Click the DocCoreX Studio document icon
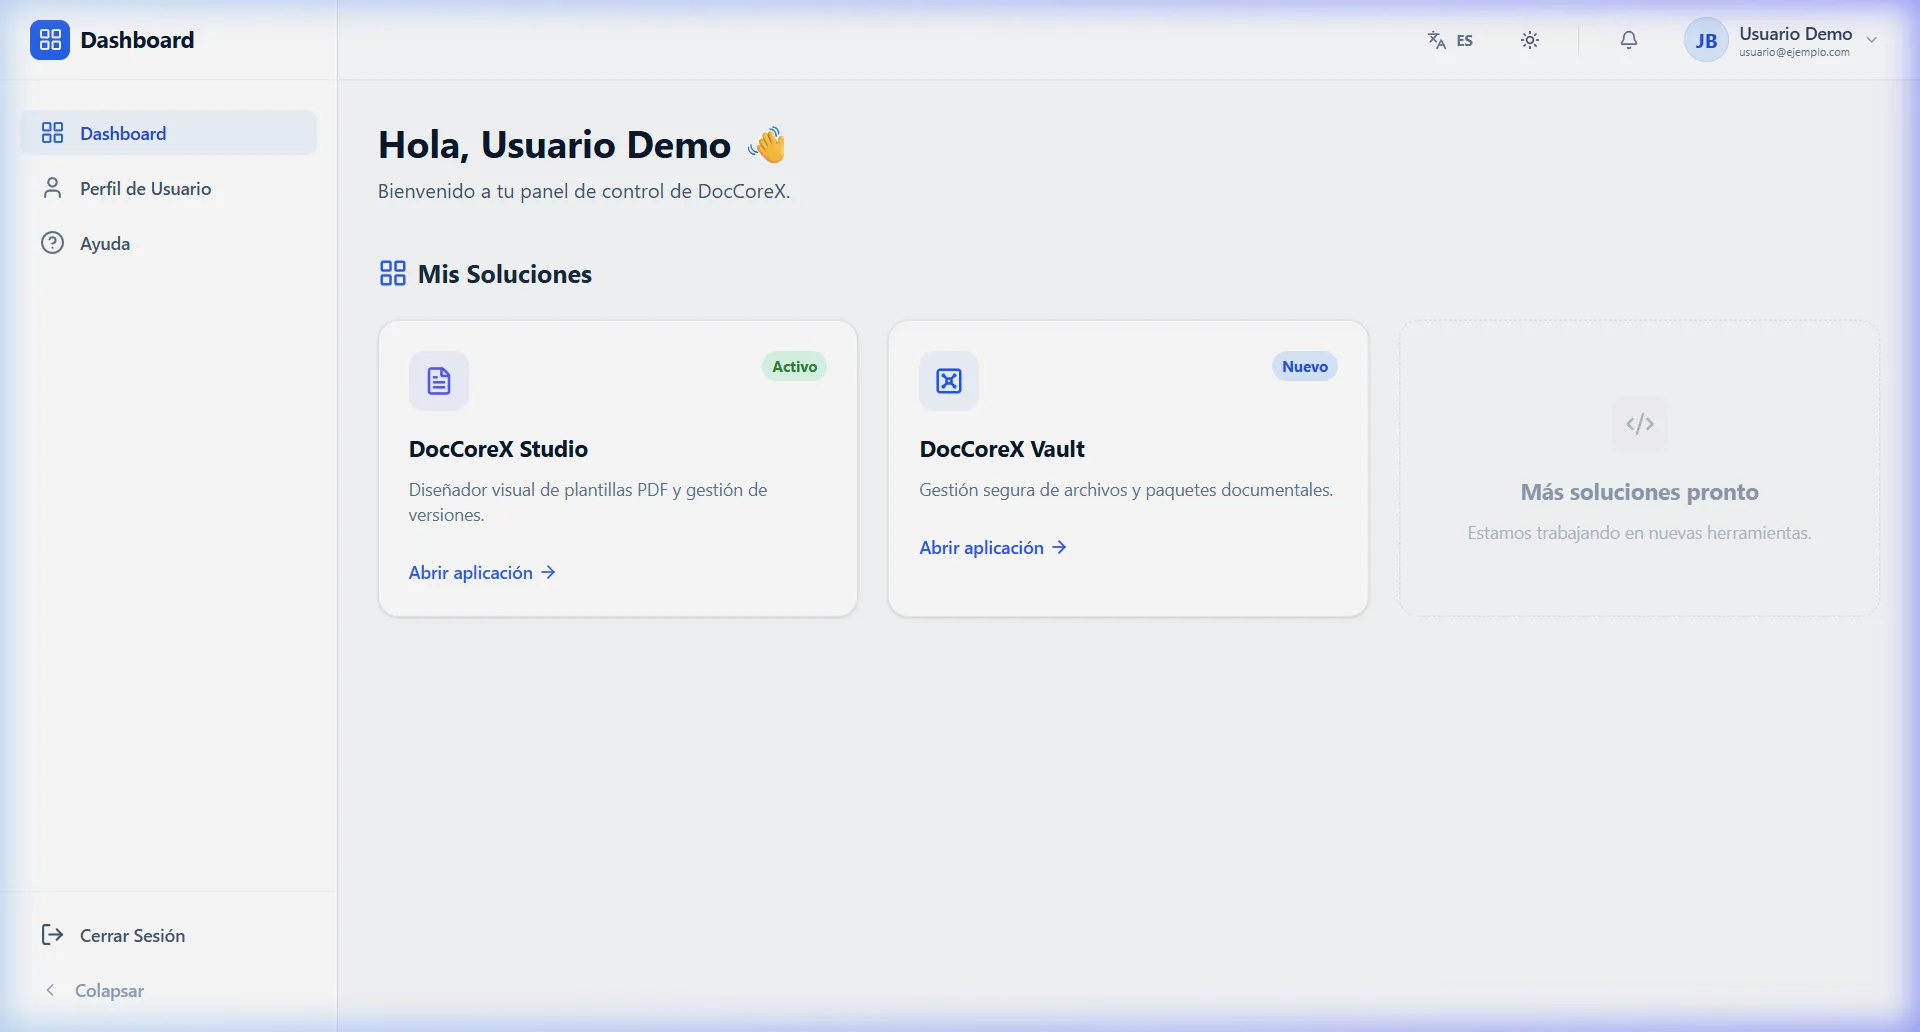This screenshot has height=1032, width=1920. [x=439, y=381]
